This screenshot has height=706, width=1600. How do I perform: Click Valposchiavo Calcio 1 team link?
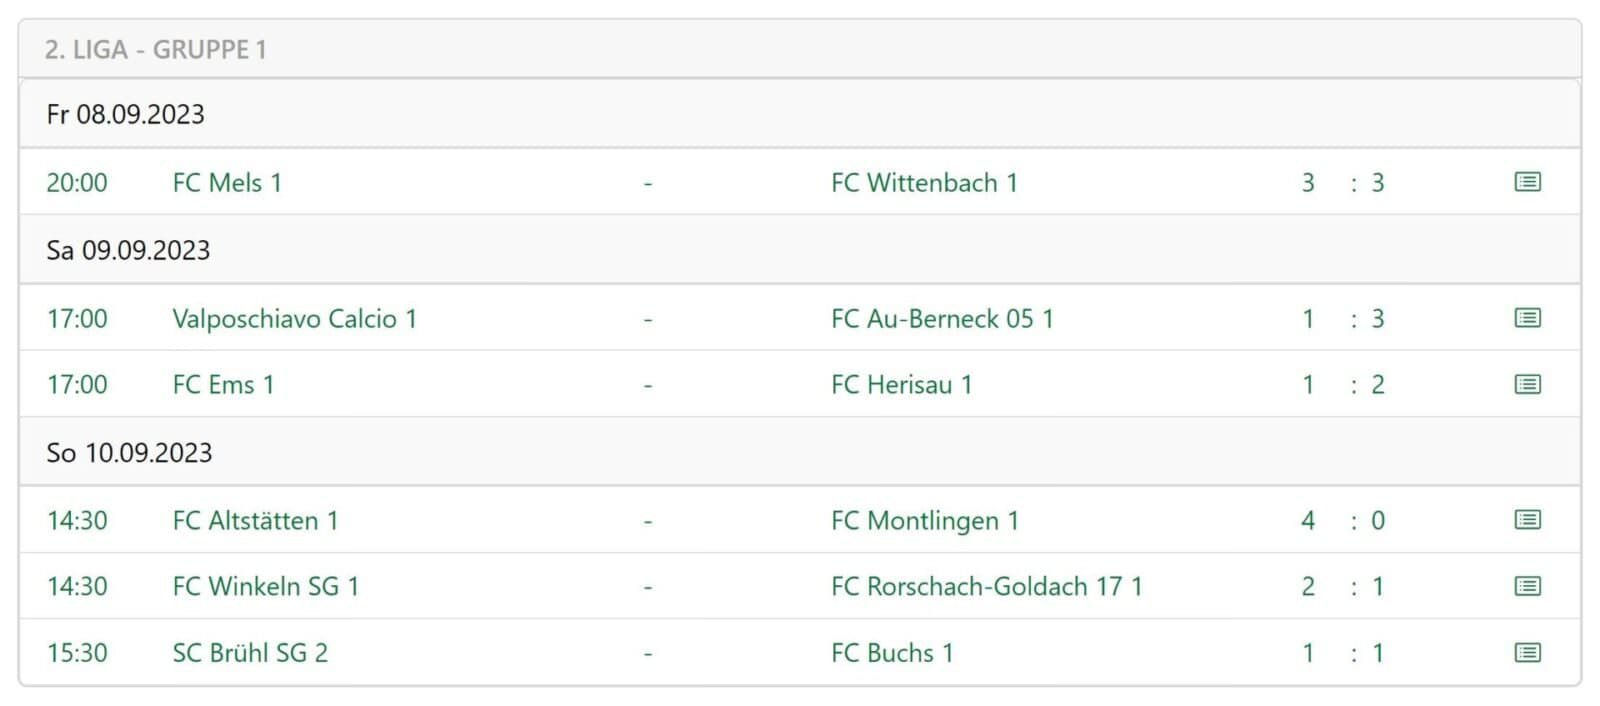pyautogui.click(x=294, y=319)
